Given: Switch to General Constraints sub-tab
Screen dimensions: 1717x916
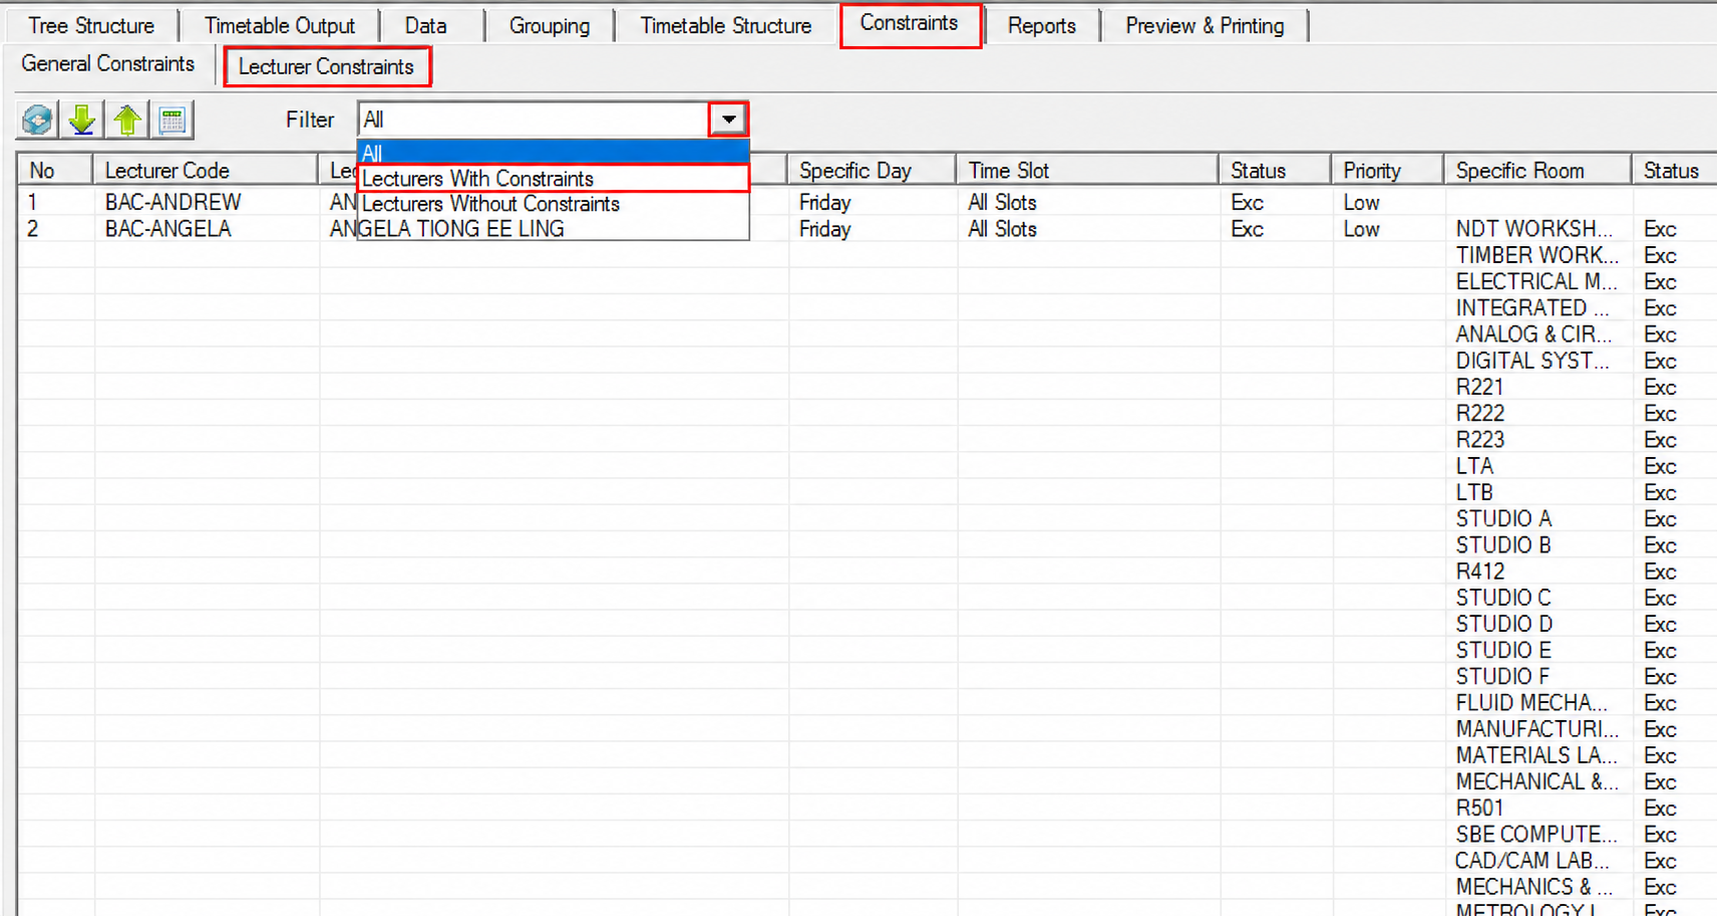Looking at the screenshot, I should [108, 64].
